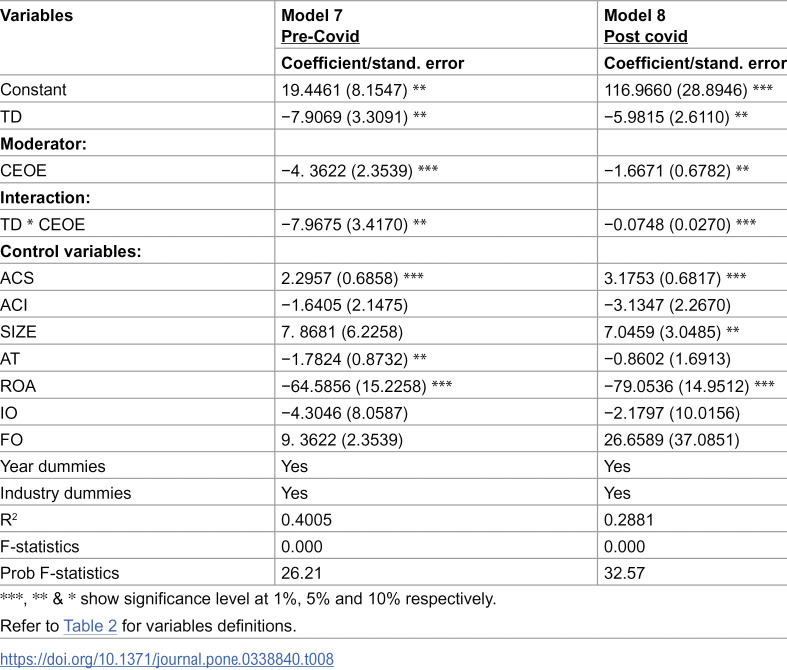Select the Industry dummies row label
This screenshot has height=670, width=787.
click(x=66, y=493)
